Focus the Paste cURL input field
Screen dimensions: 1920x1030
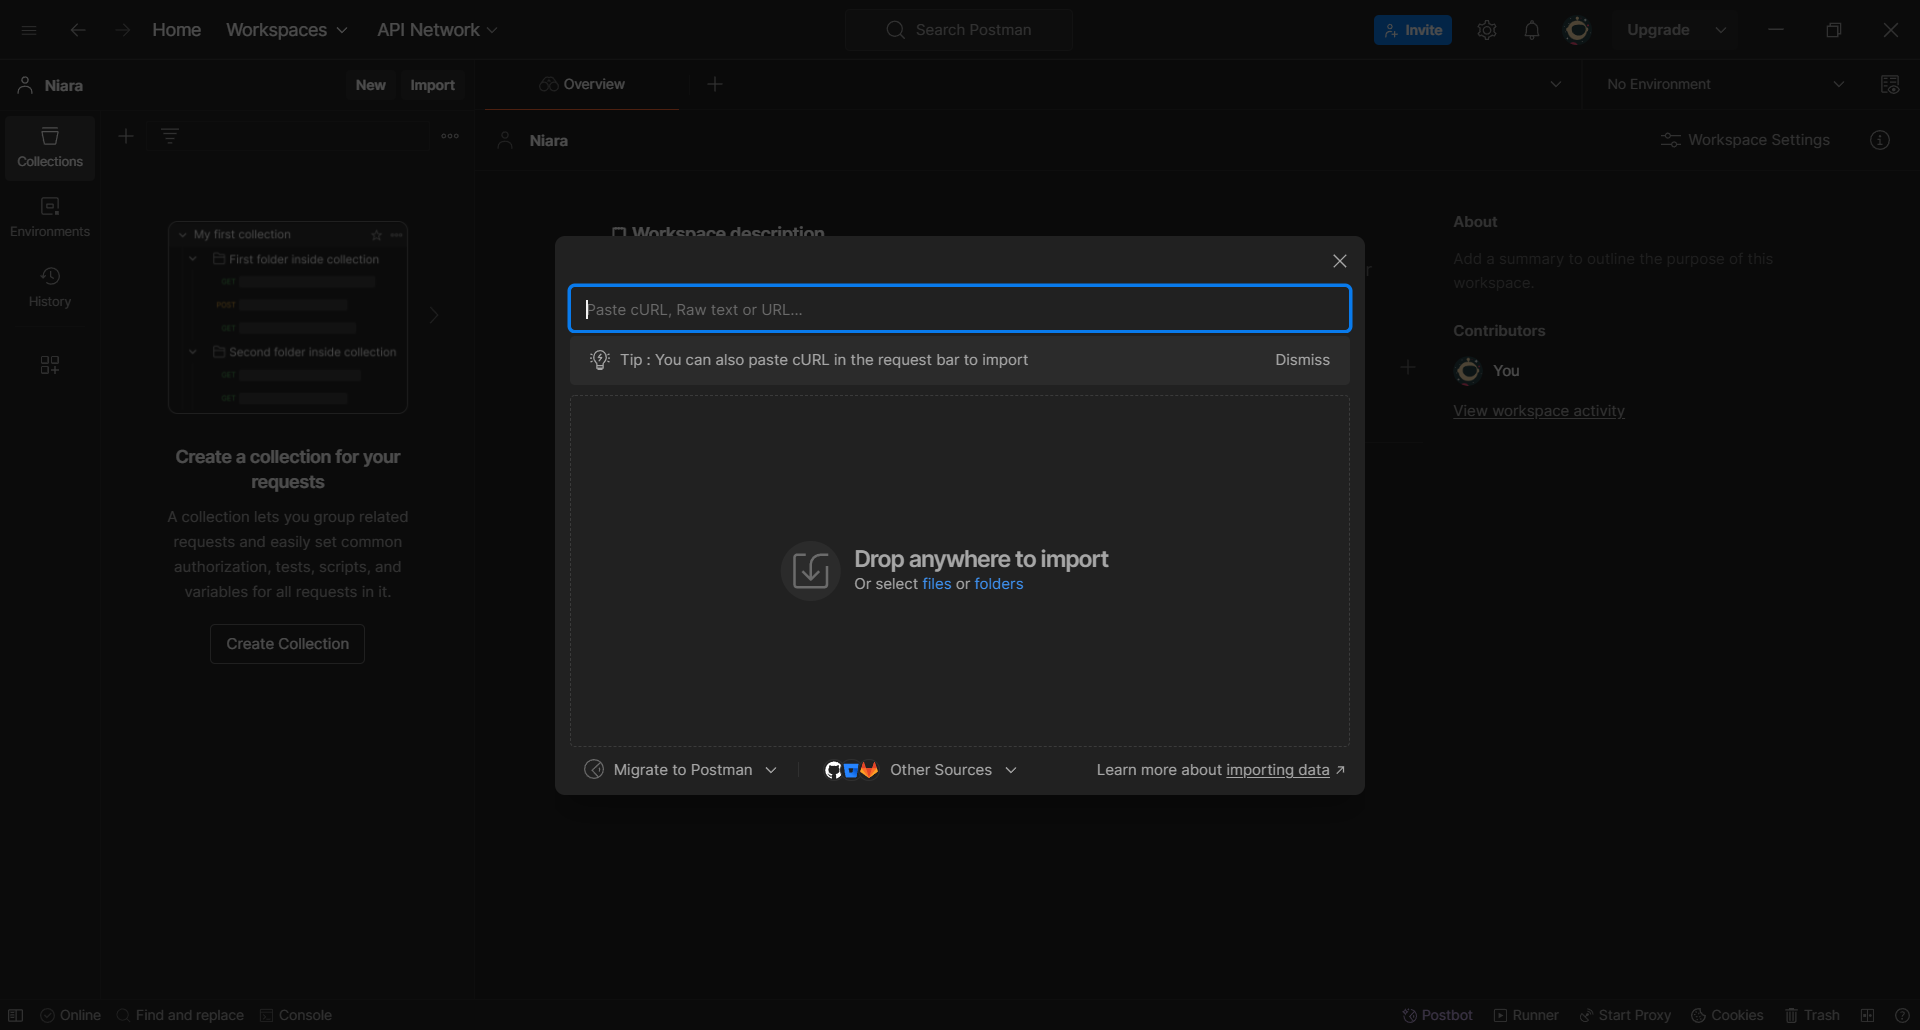960,309
